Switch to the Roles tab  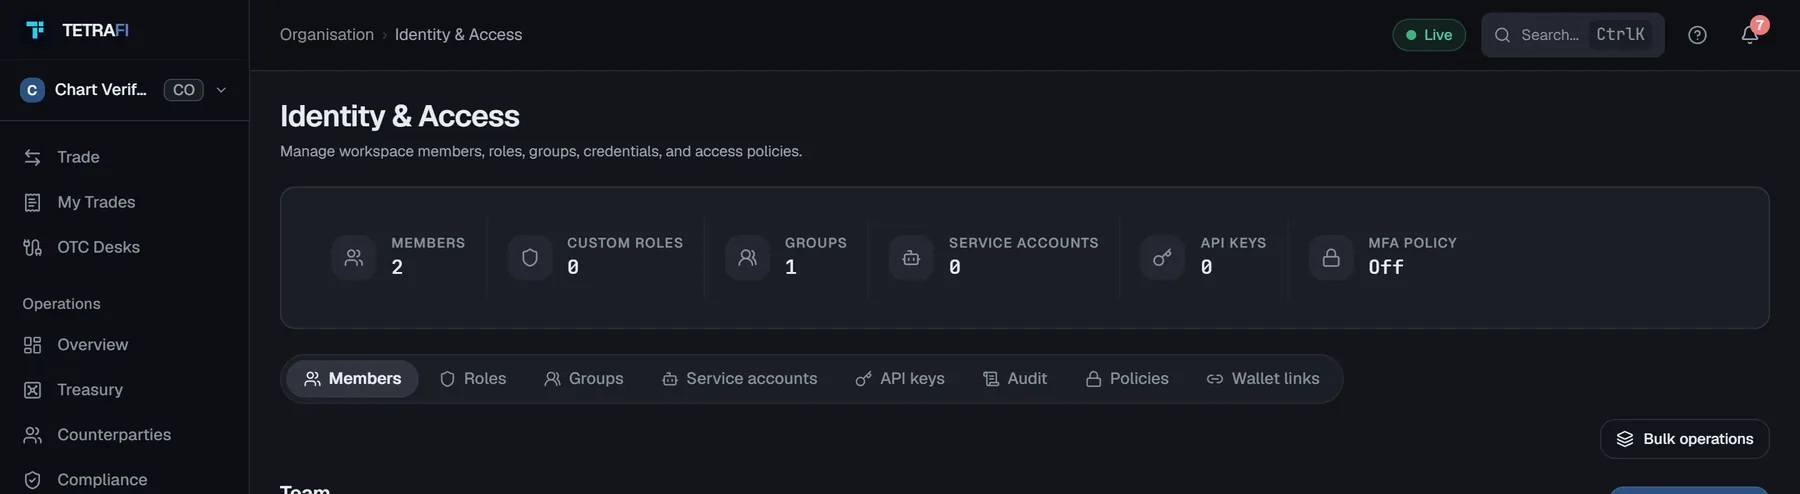[473, 379]
